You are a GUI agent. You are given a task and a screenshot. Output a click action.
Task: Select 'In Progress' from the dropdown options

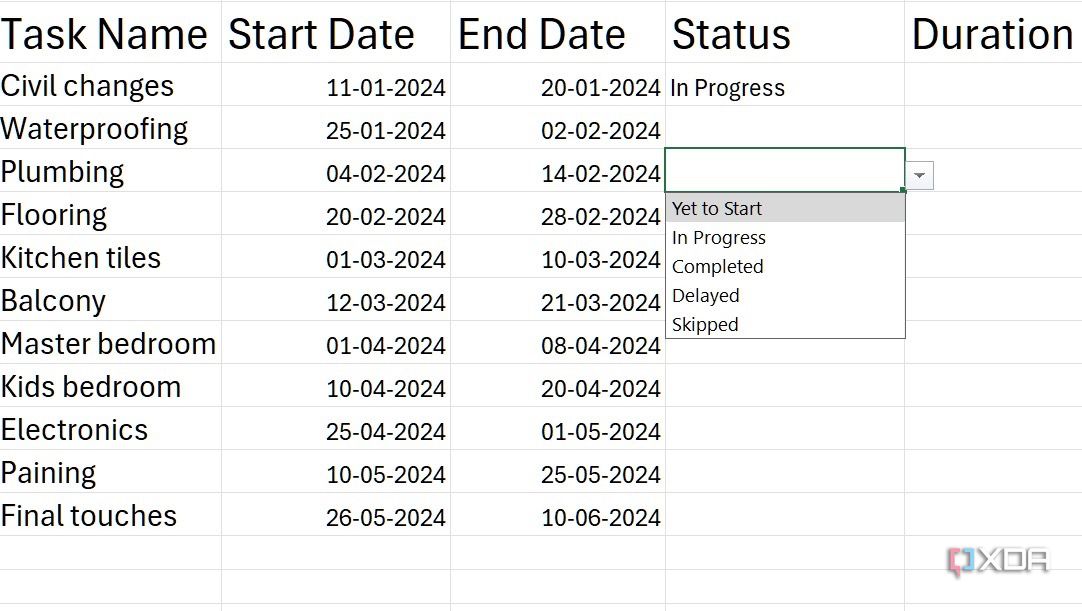tap(718, 237)
